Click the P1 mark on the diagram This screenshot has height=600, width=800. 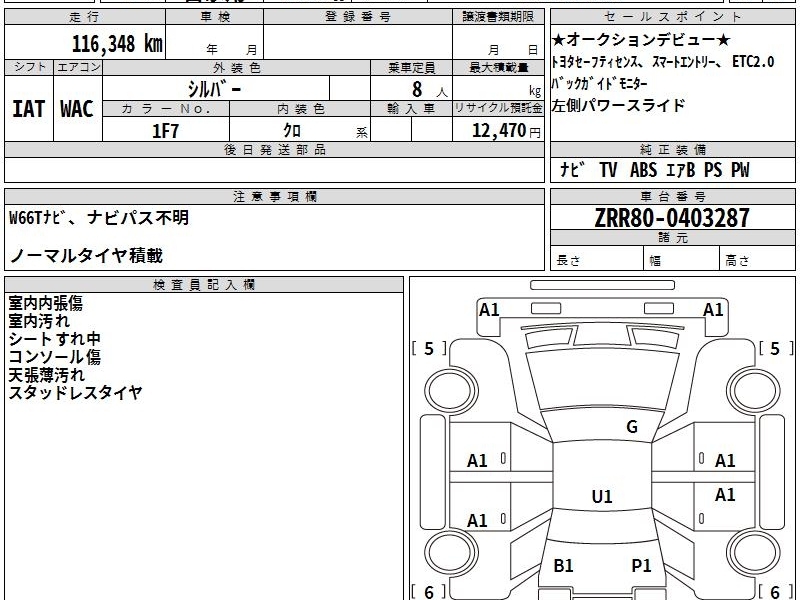point(641,565)
